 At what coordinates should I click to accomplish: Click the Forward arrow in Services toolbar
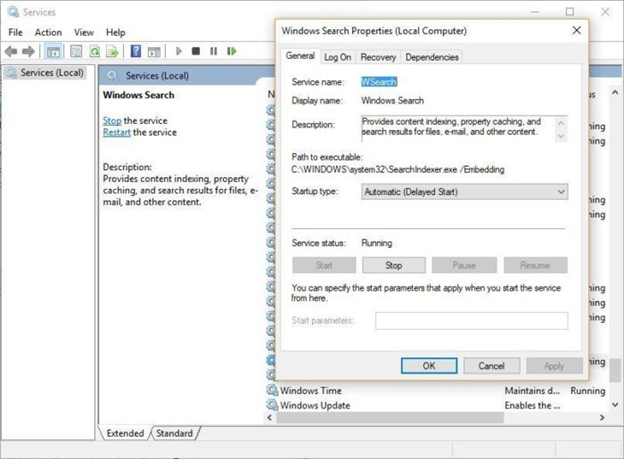[28, 51]
